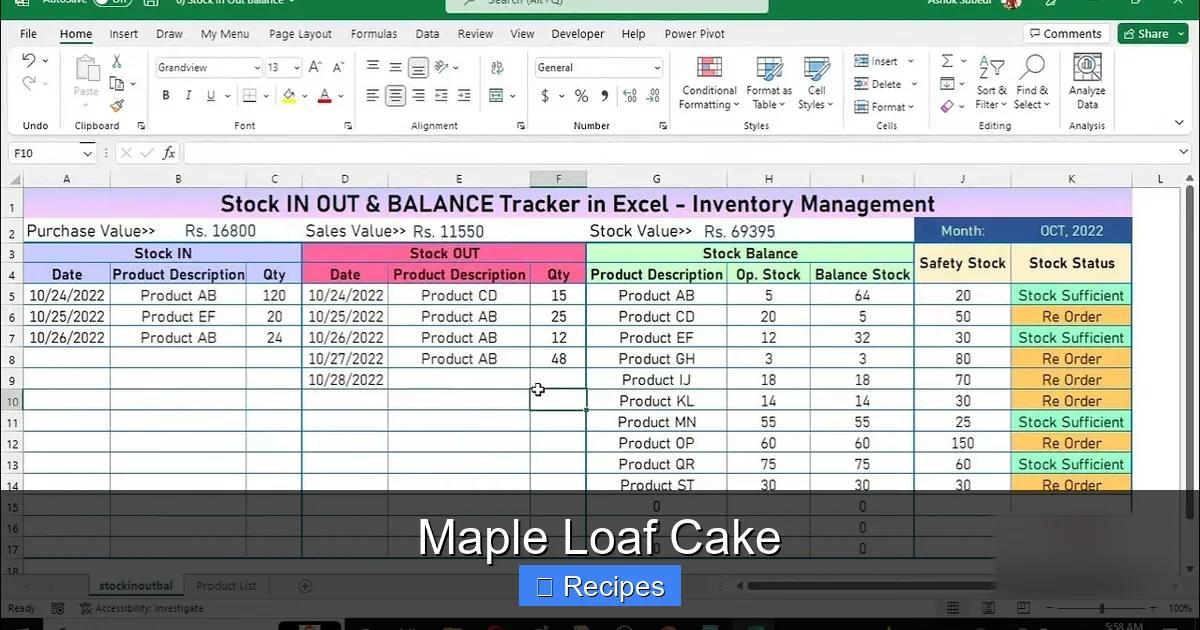This screenshot has width=1200, height=630.
Task: Switch to the Product List sheet
Action: (226, 586)
